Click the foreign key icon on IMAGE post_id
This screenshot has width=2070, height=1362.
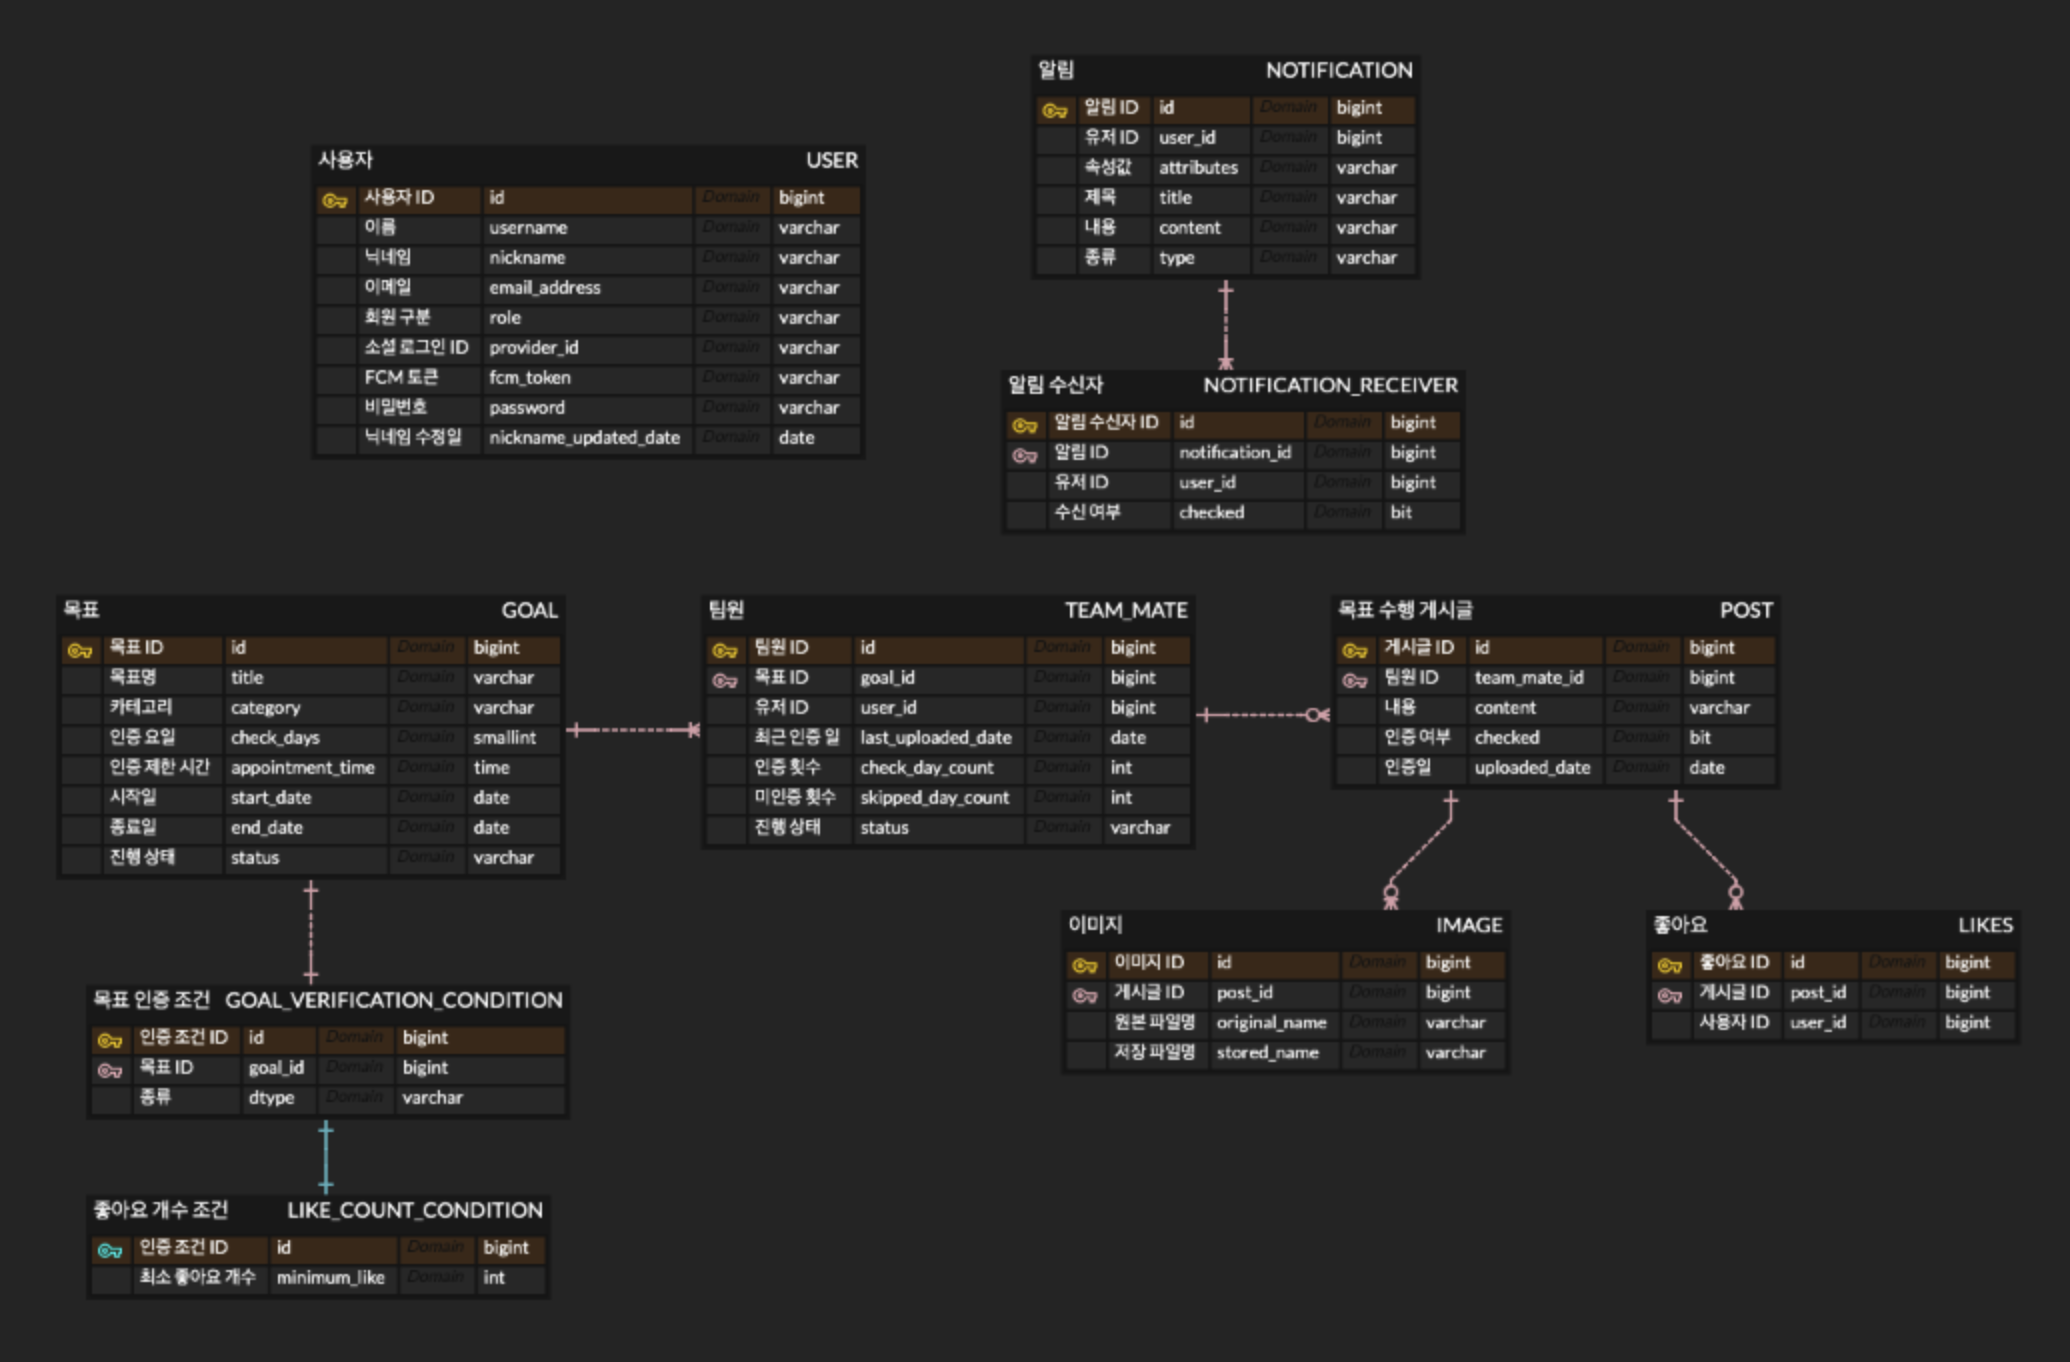pyautogui.click(x=1086, y=993)
